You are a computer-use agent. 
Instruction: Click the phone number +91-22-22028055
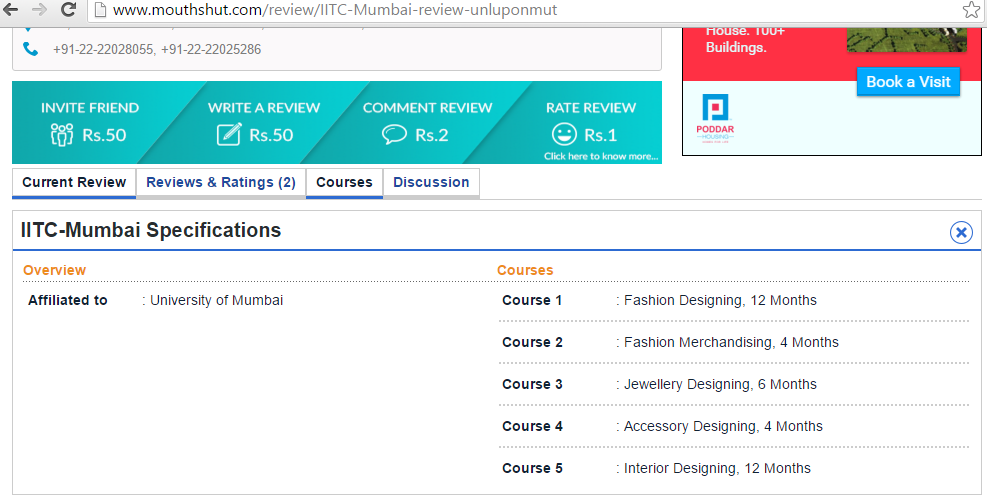[104, 49]
